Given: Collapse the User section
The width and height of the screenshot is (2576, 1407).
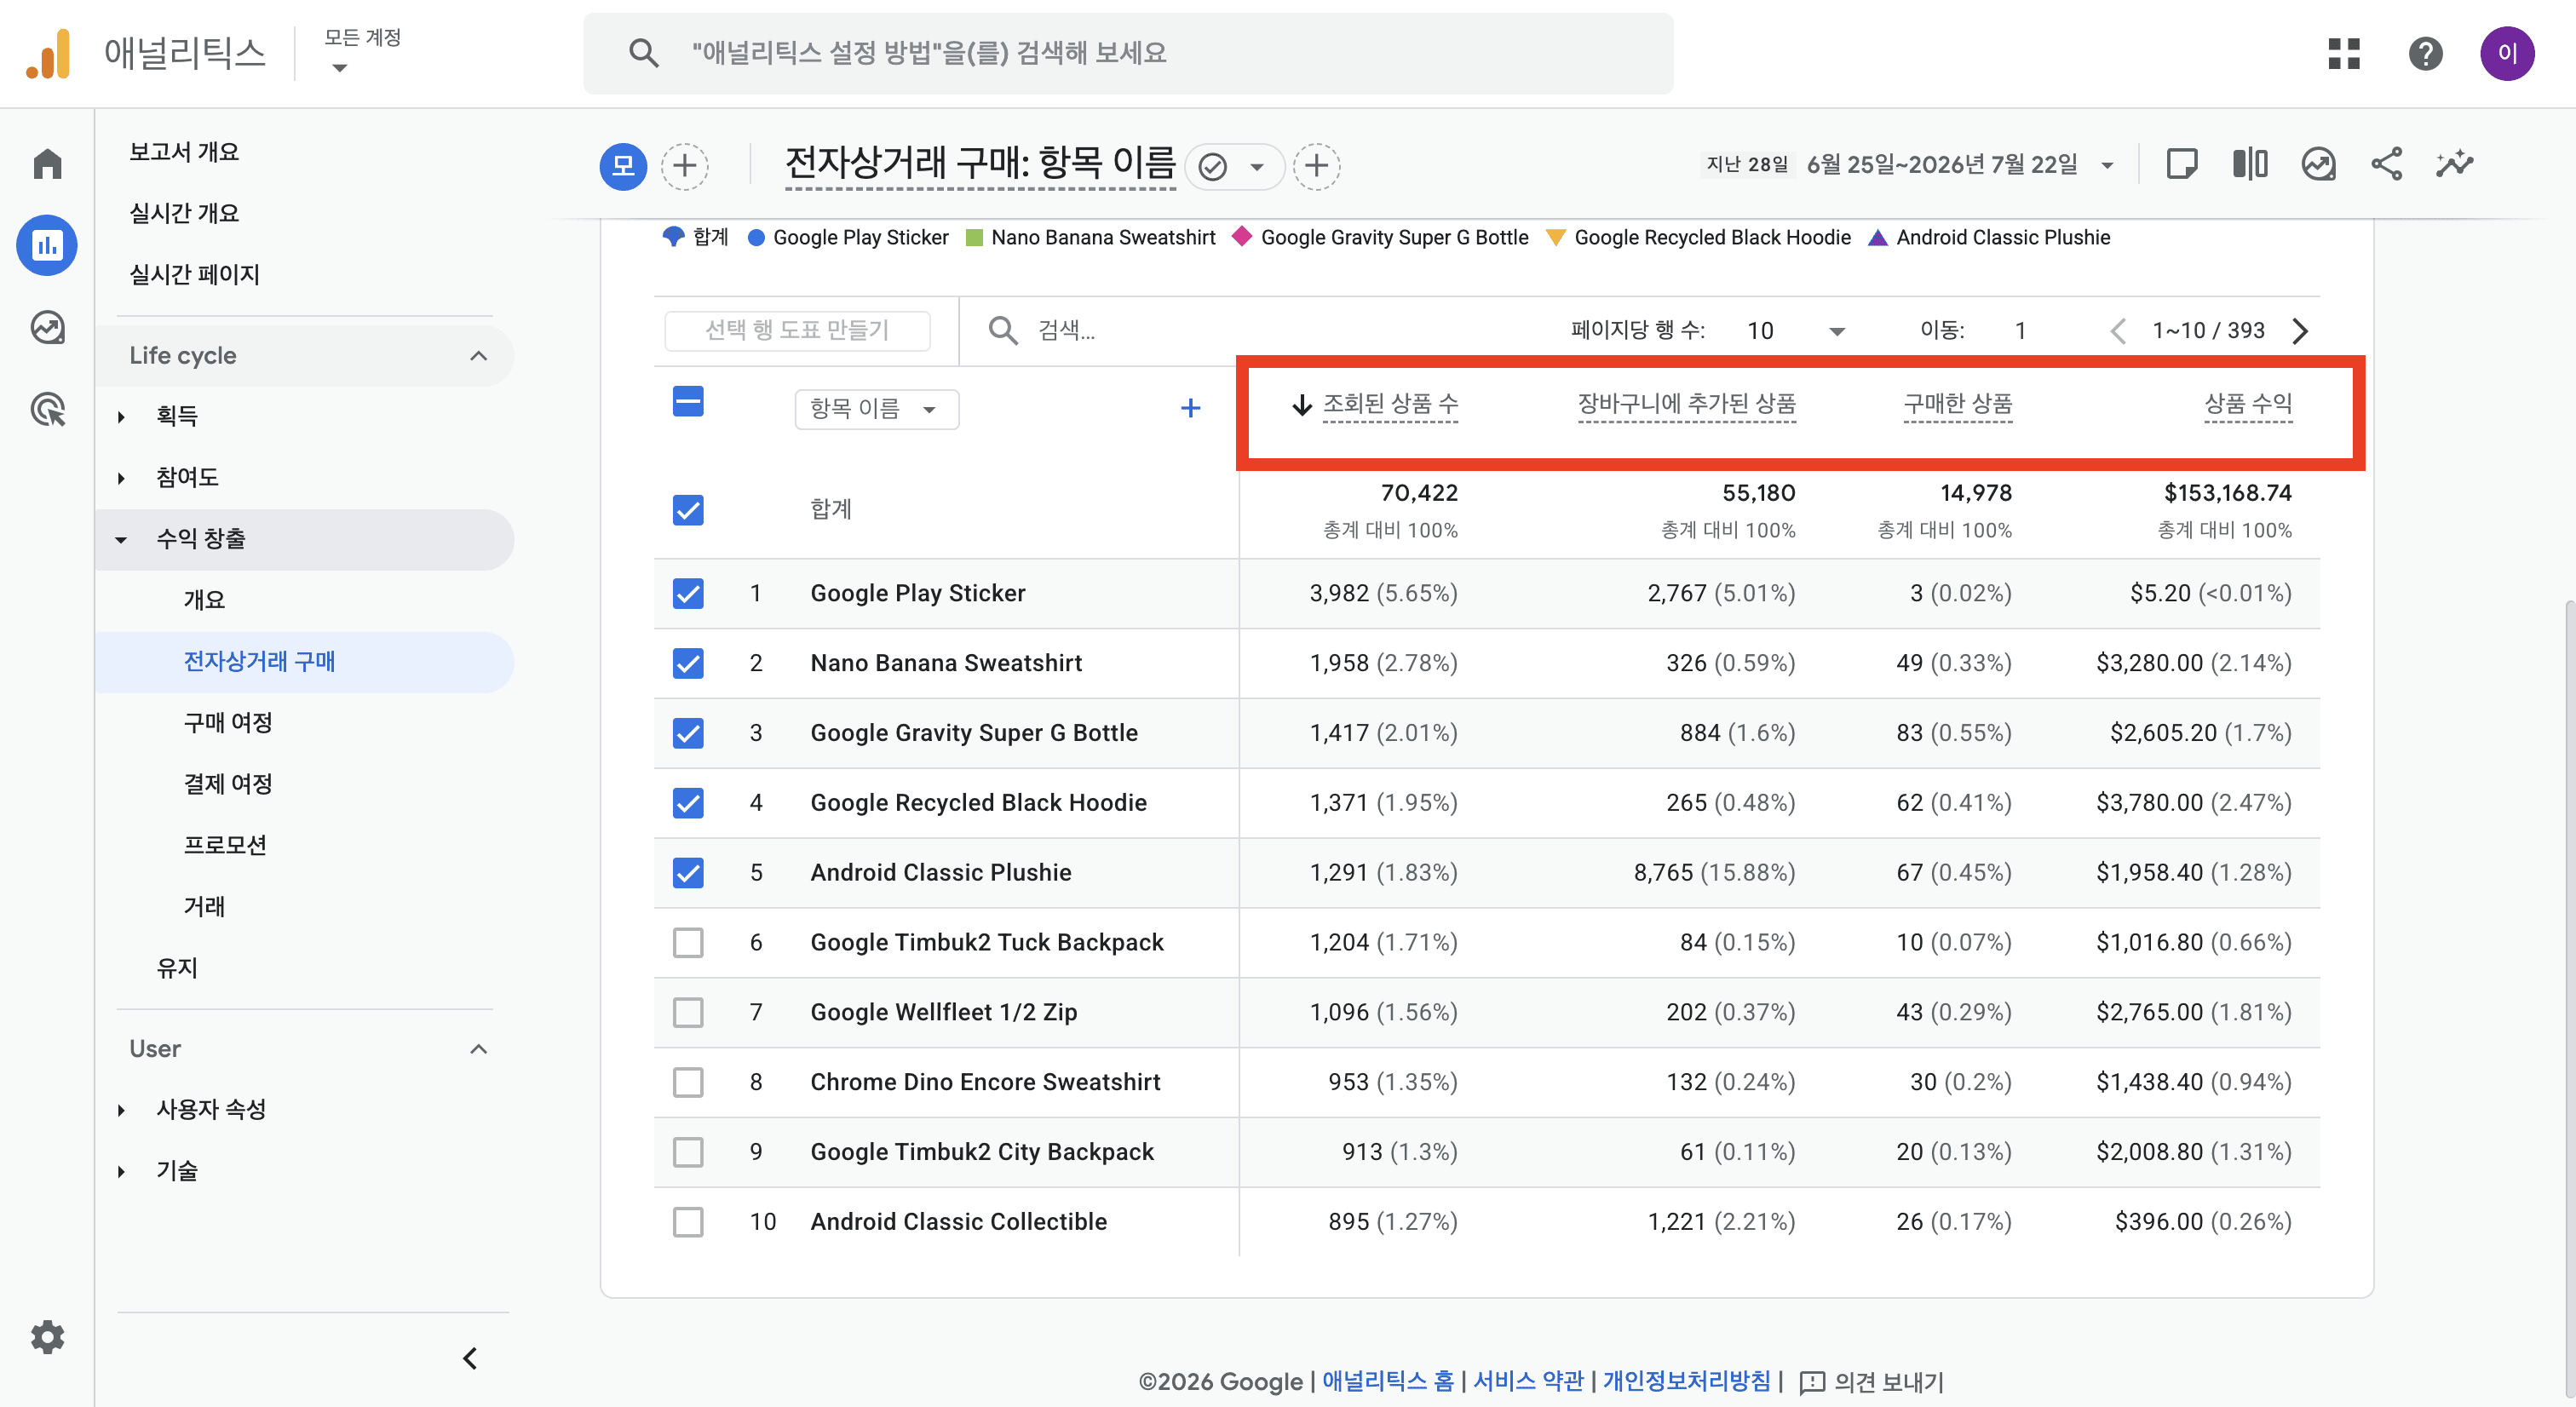Looking at the screenshot, I should 479,1049.
